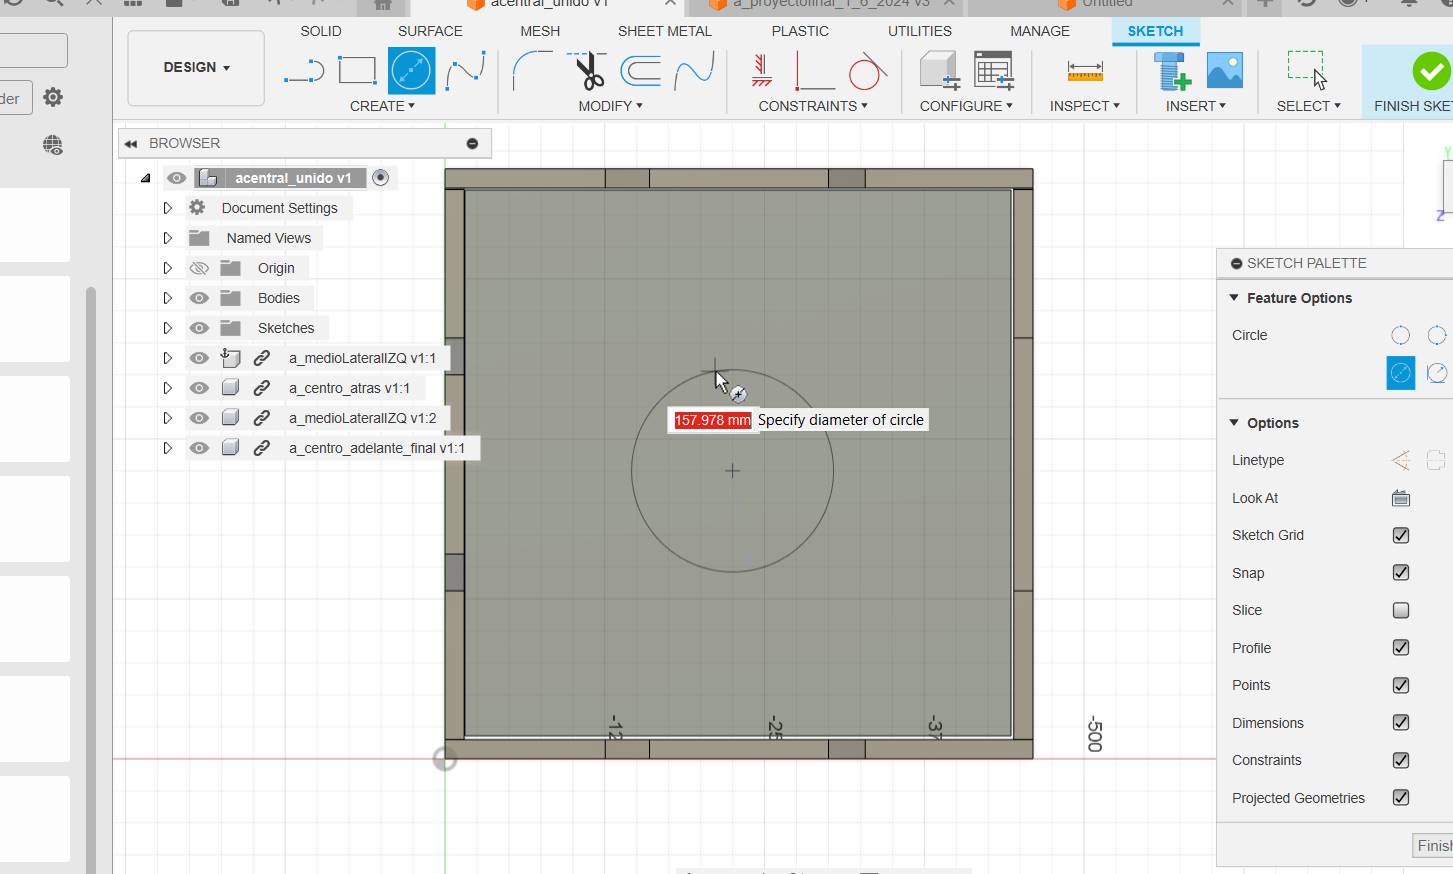Toggle the Points checkbox
This screenshot has width=1453, height=874.
1400,685
